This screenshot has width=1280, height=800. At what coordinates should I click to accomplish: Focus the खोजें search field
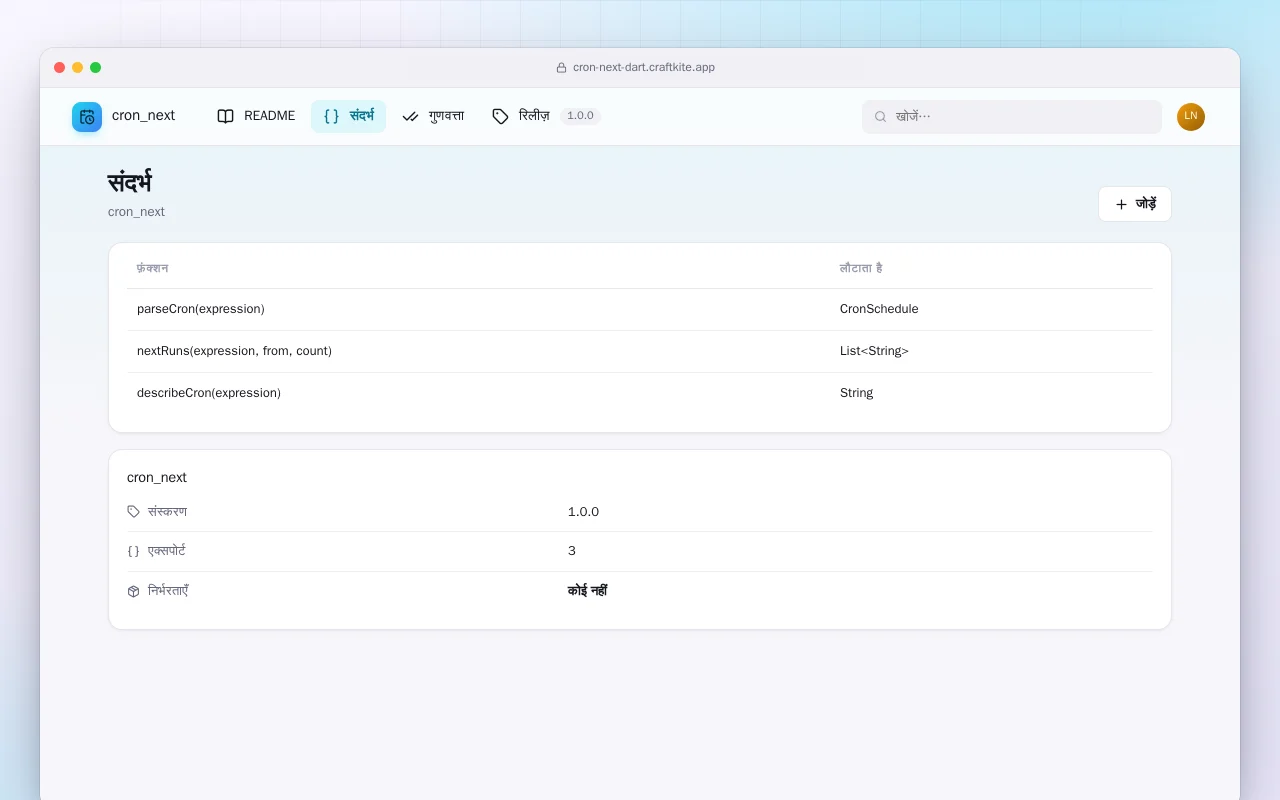click(1012, 117)
